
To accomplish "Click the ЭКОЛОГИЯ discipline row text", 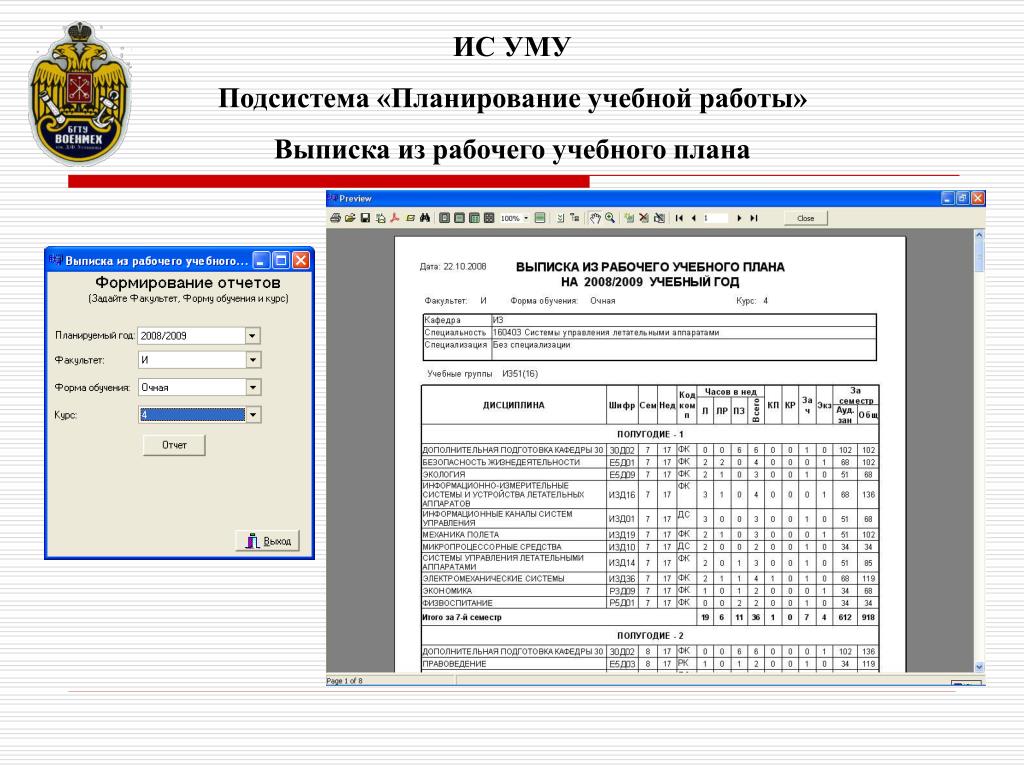I will (x=444, y=475).
